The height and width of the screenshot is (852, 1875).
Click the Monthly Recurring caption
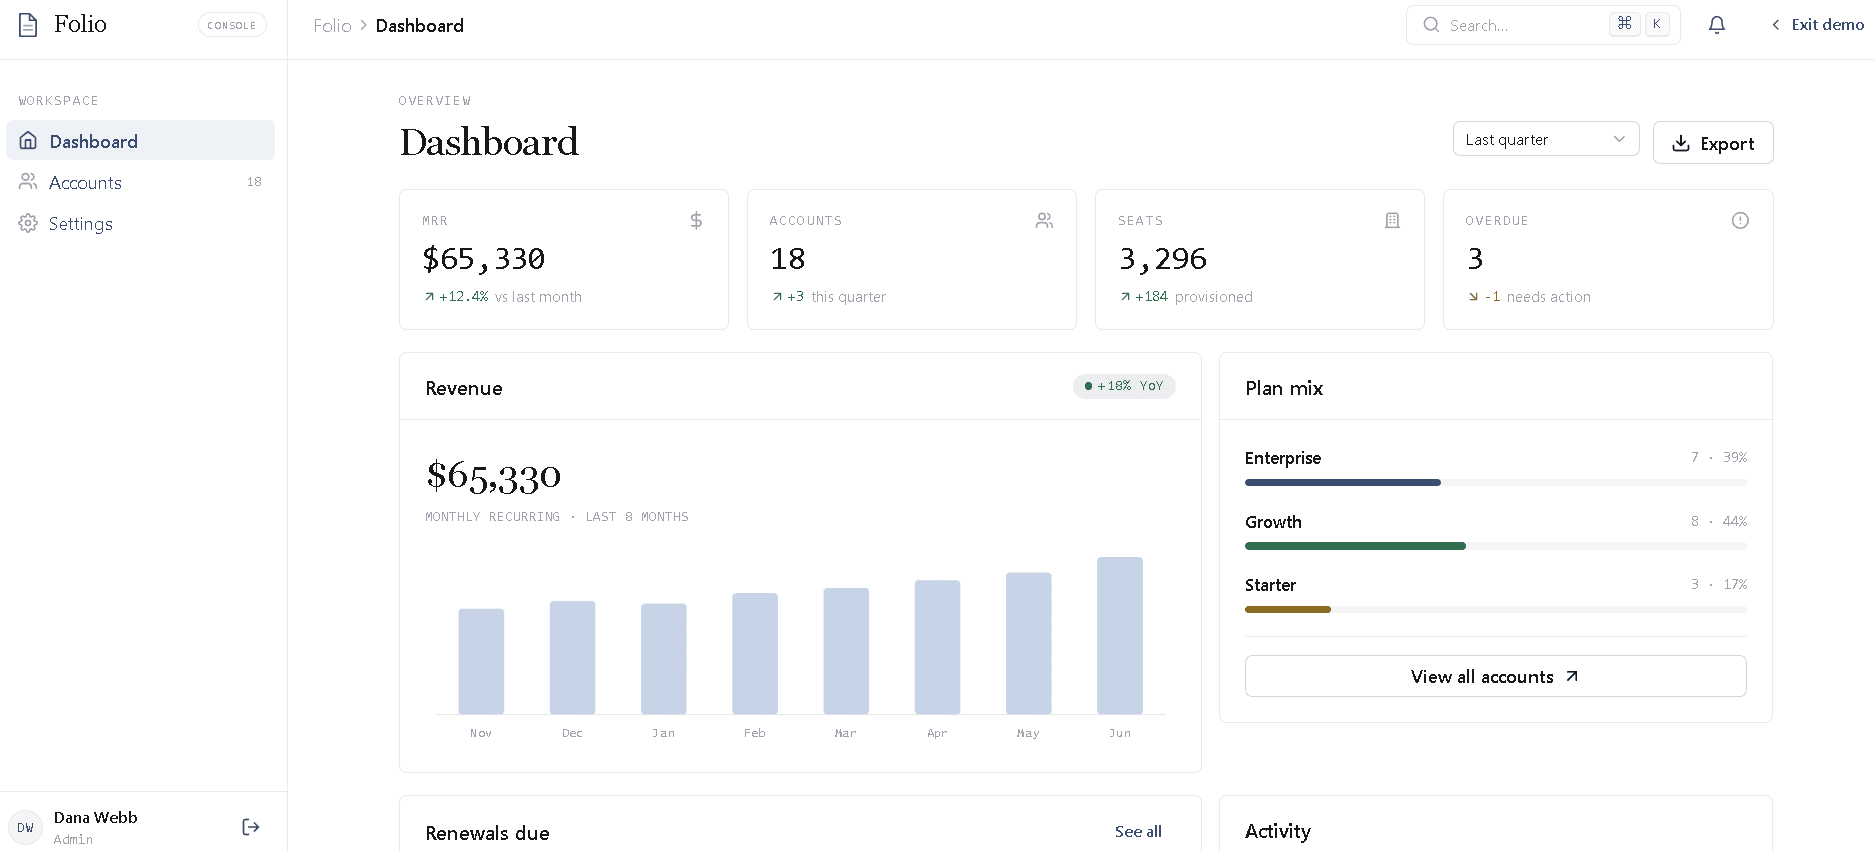click(557, 517)
